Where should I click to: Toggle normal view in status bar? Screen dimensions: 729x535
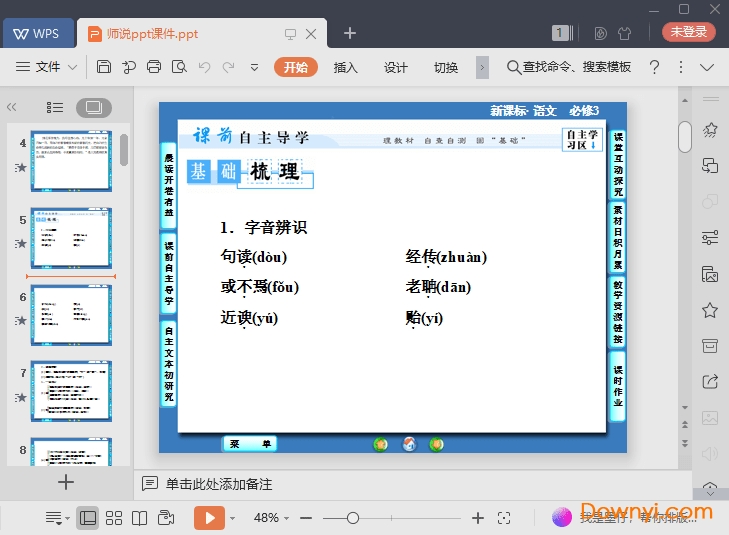pyautogui.click(x=88, y=518)
